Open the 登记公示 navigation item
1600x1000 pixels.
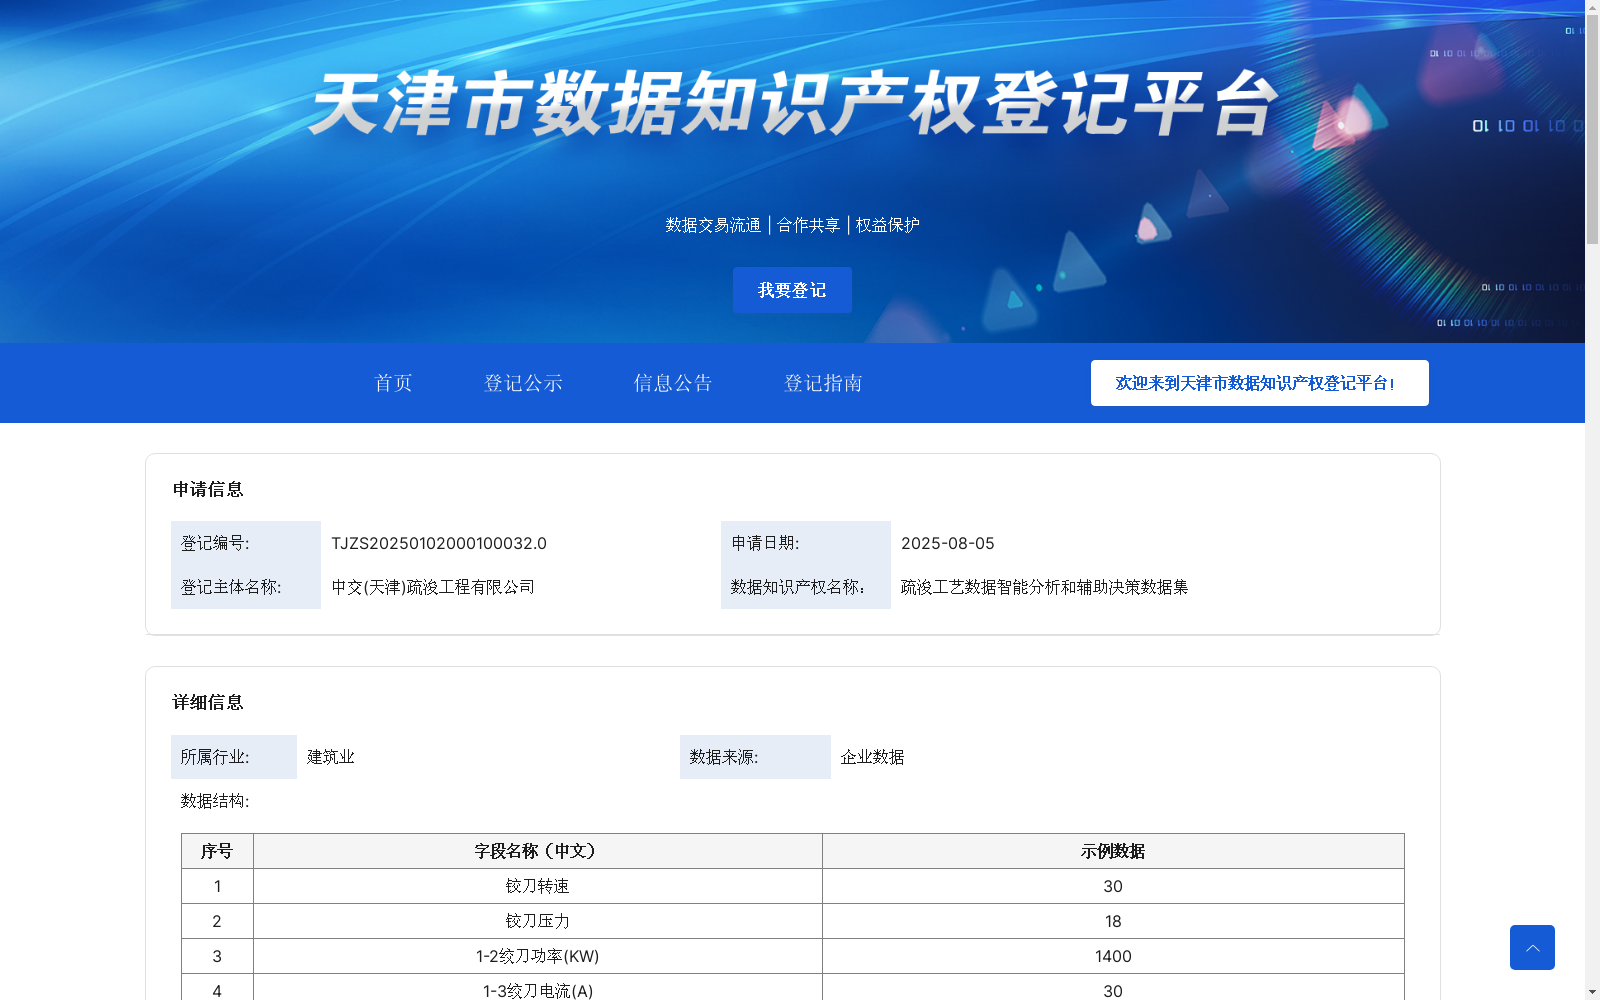[523, 383]
